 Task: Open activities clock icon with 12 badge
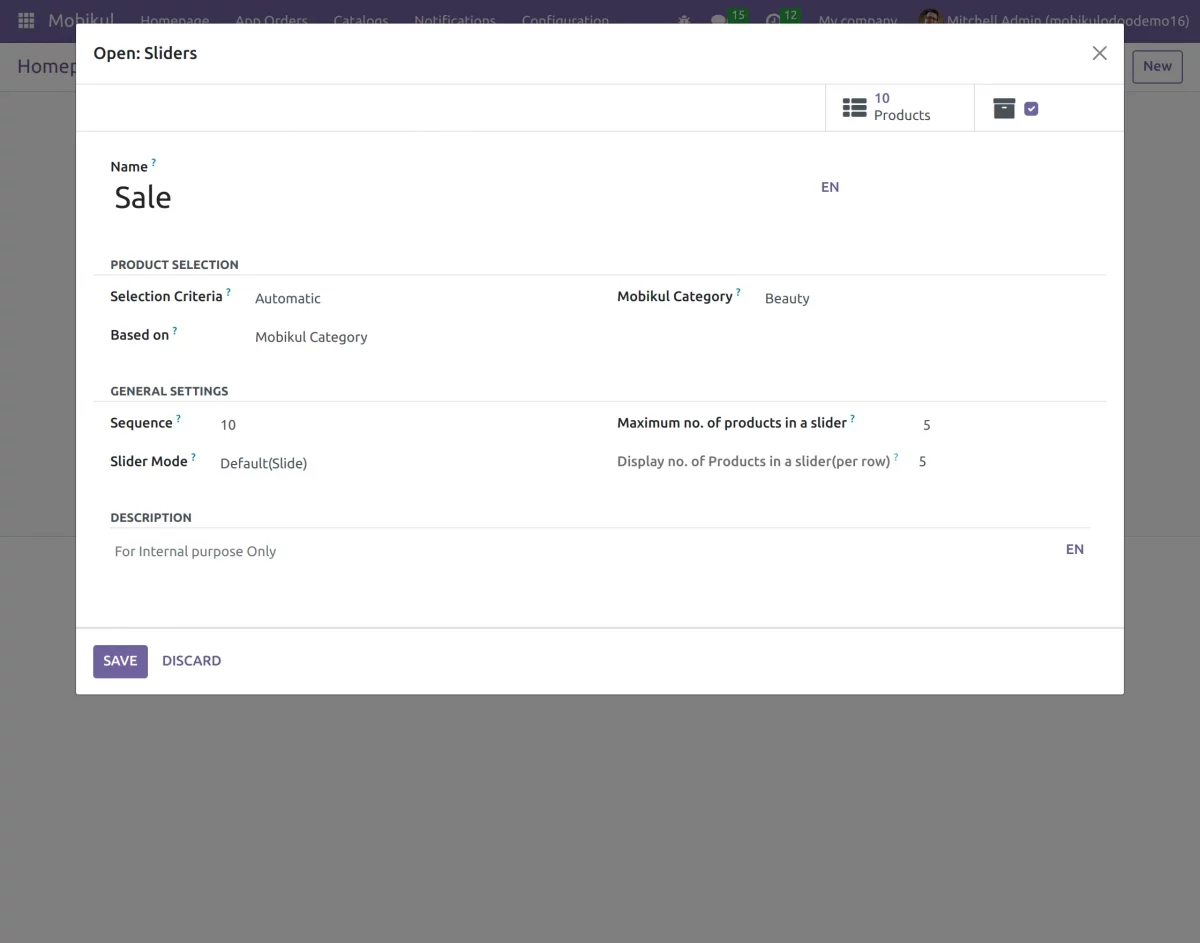coord(773,20)
